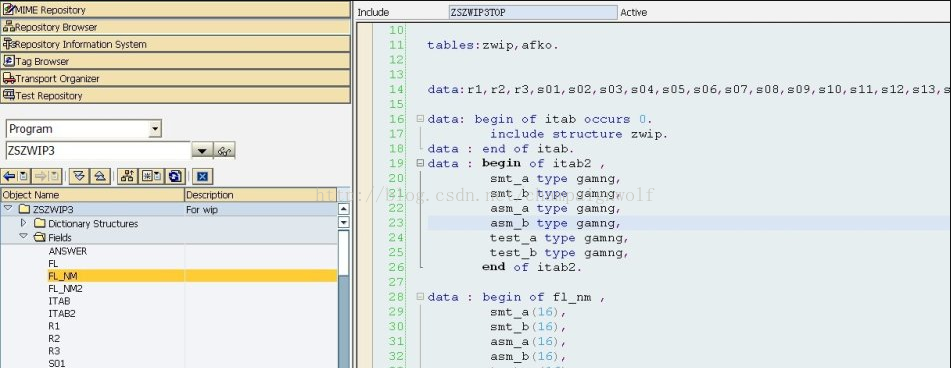The height and width of the screenshot is (368, 951).
Task: Click the Object Name column header
Action: click(x=92, y=195)
